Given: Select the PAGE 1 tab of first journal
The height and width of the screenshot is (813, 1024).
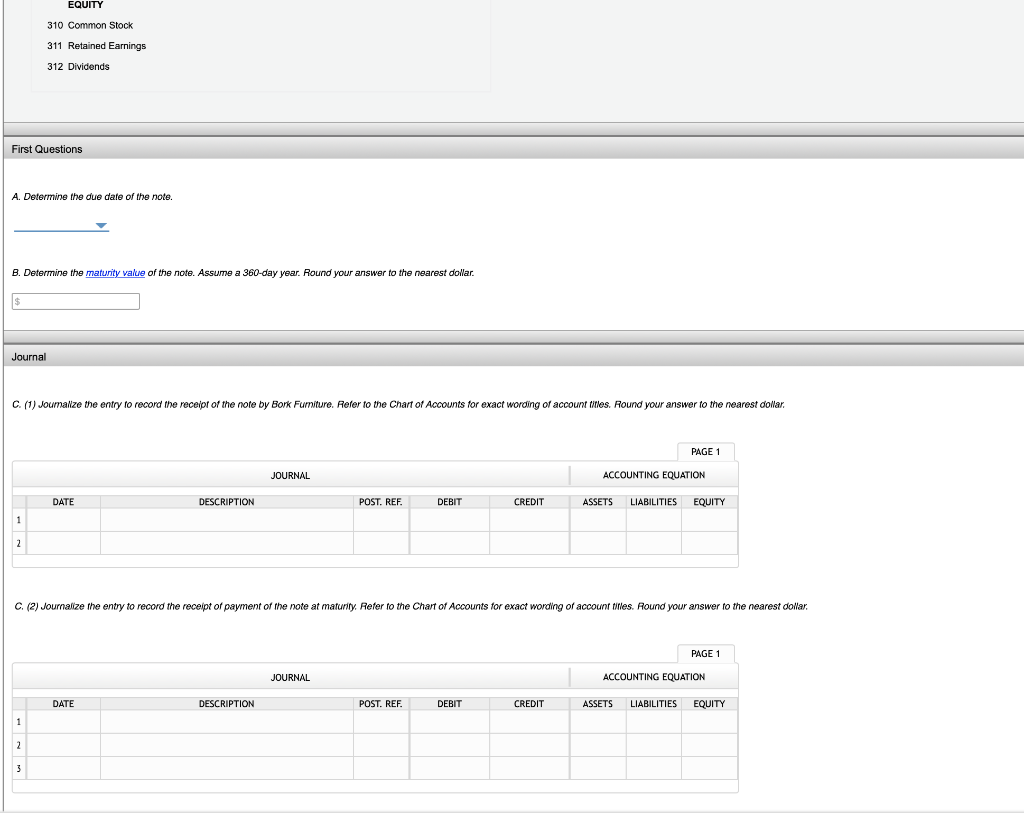Looking at the screenshot, I should coord(705,452).
